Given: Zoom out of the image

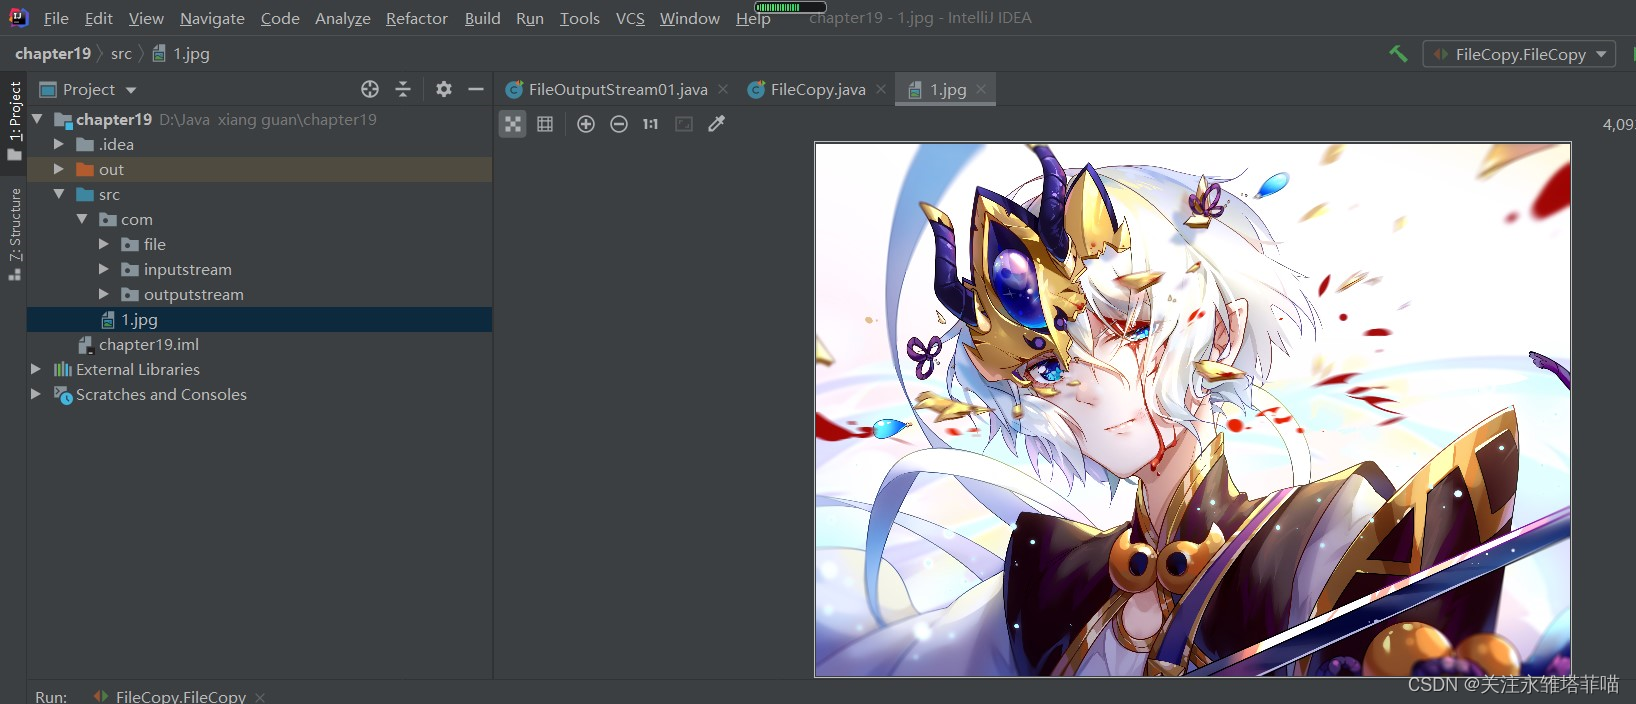Looking at the screenshot, I should pos(619,124).
